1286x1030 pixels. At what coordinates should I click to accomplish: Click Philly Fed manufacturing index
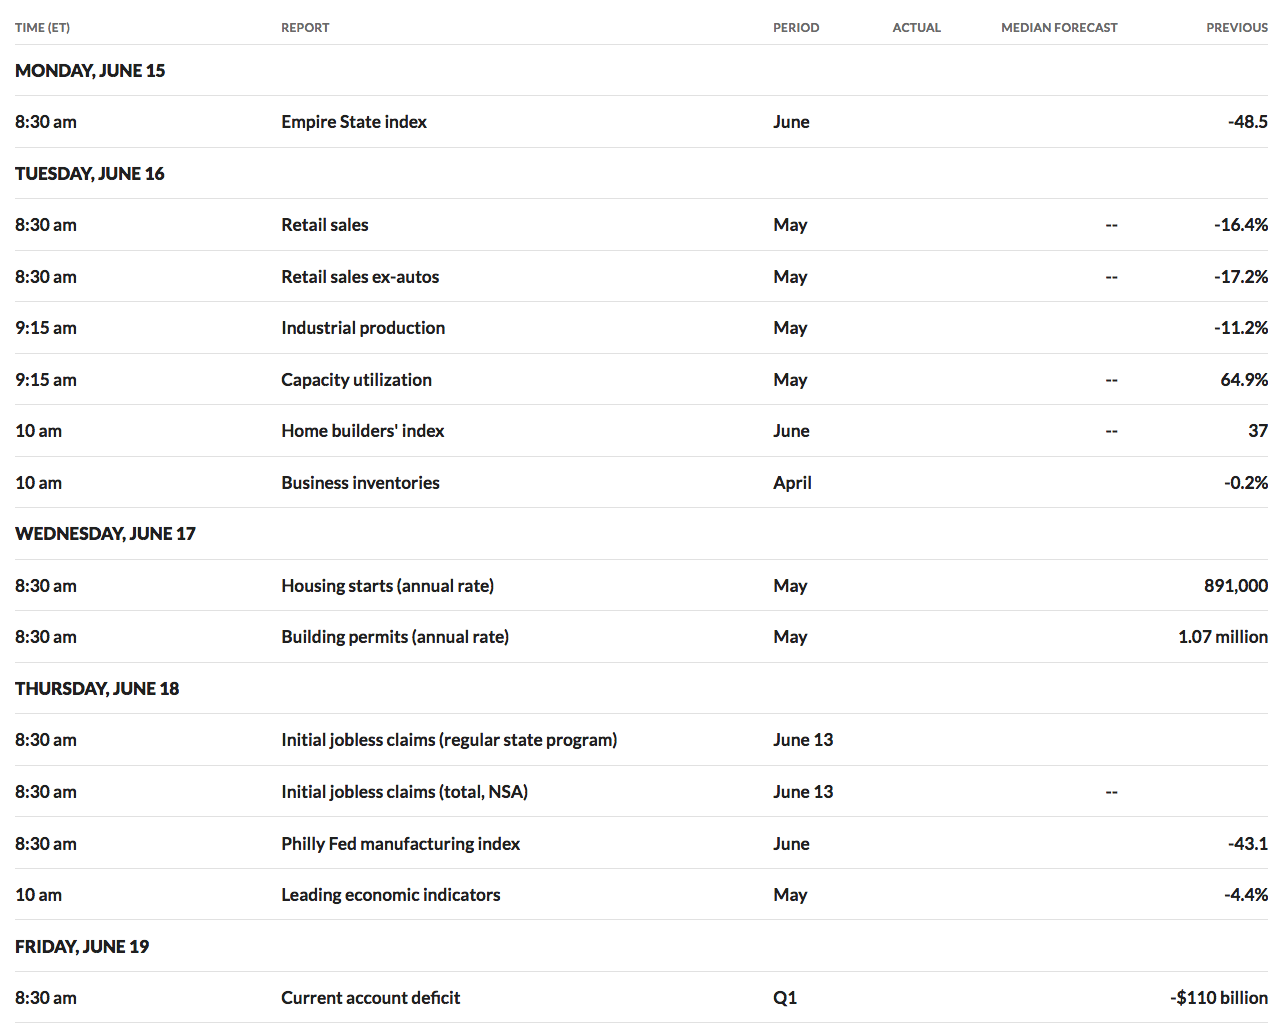point(400,844)
